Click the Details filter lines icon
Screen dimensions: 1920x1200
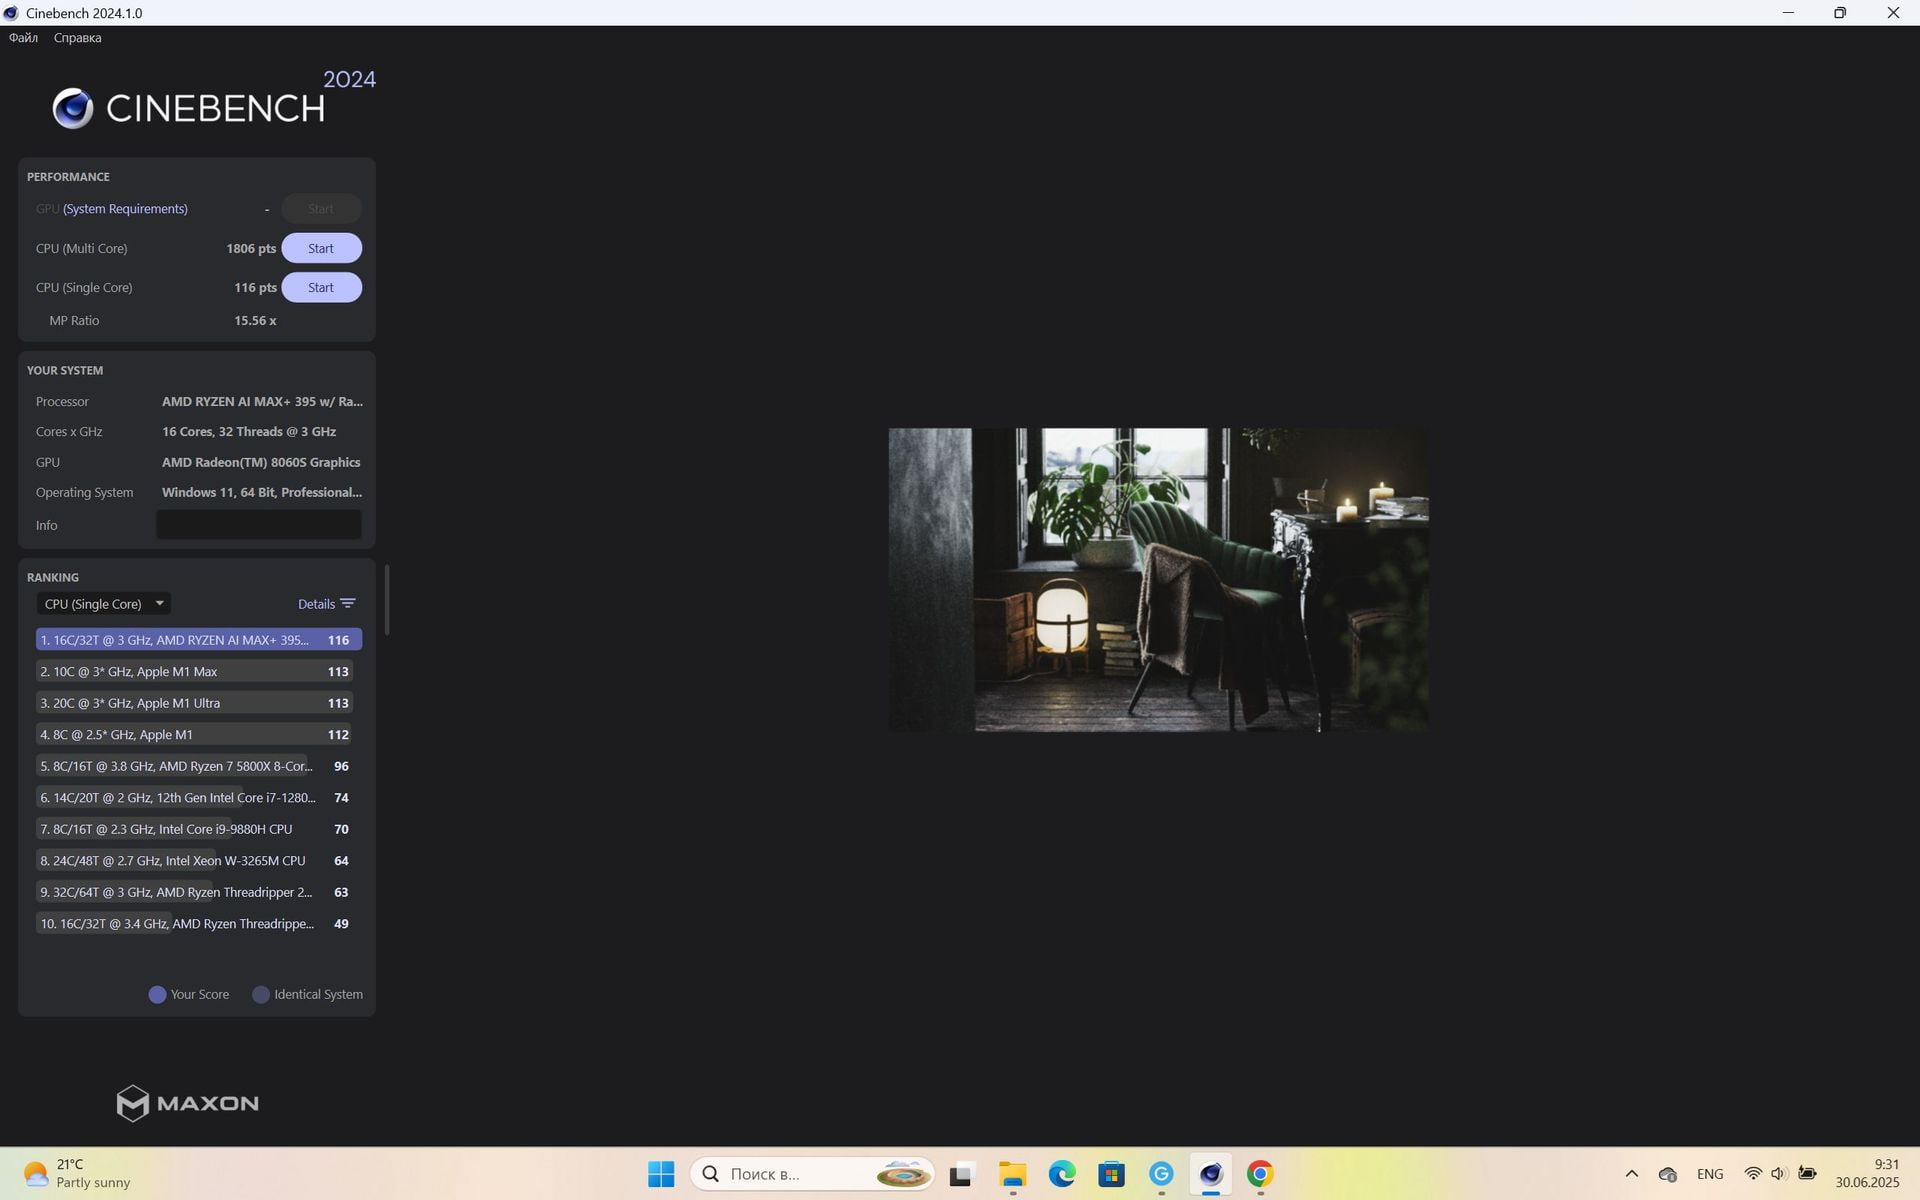348,603
